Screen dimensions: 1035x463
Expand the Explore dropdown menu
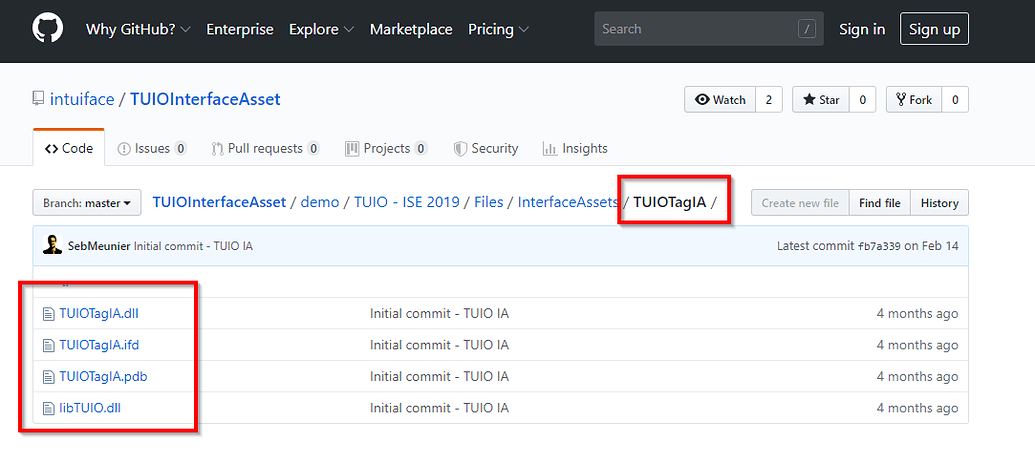click(321, 29)
